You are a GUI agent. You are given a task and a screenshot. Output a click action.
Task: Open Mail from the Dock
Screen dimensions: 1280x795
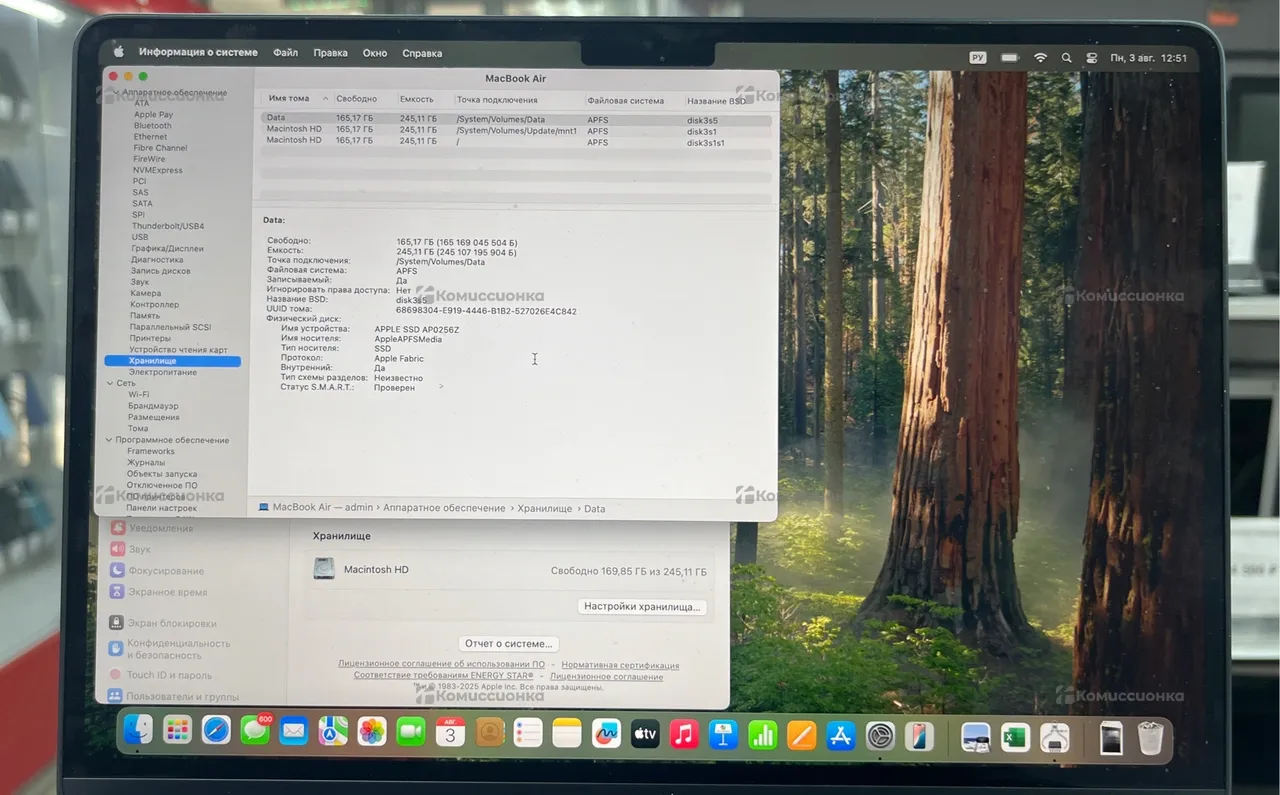pyautogui.click(x=293, y=732)
